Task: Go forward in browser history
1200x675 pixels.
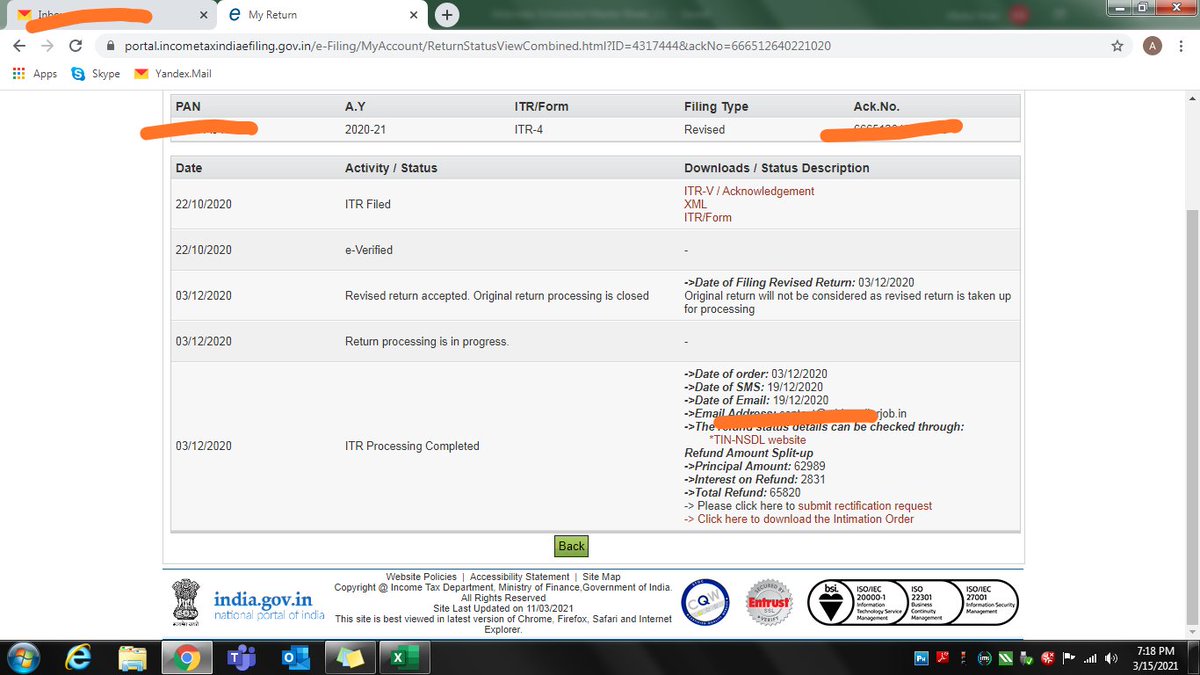Action: pyautogui.click(x=47, y=46)
